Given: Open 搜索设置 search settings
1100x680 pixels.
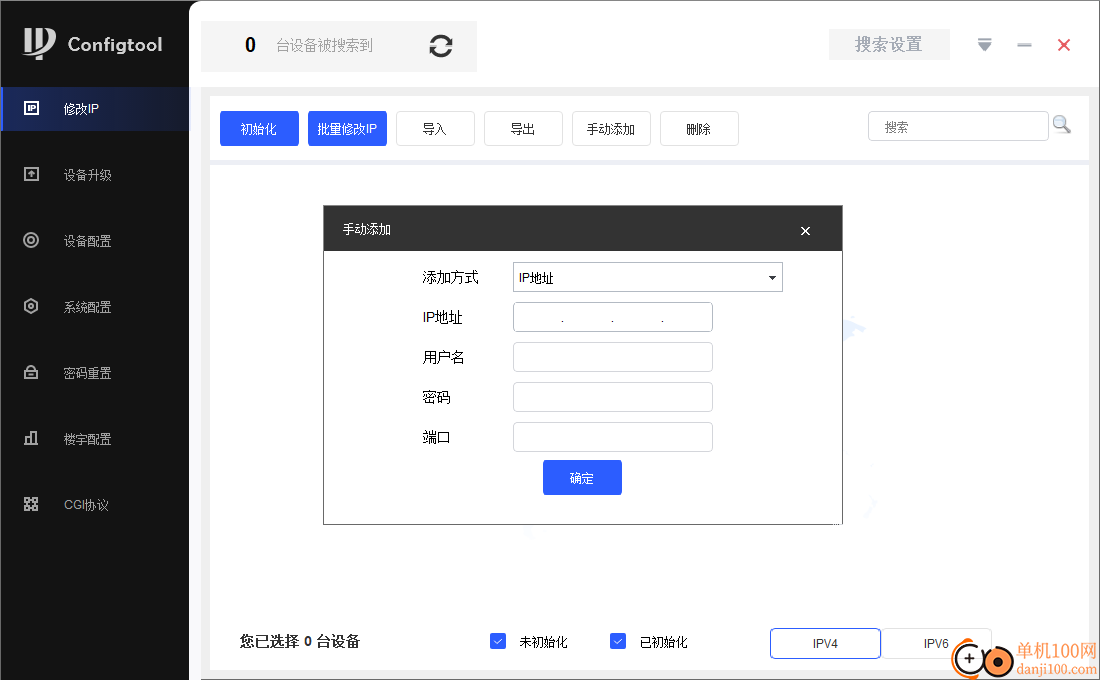Looking at the screenshot, I should click(x=889, y=44).
